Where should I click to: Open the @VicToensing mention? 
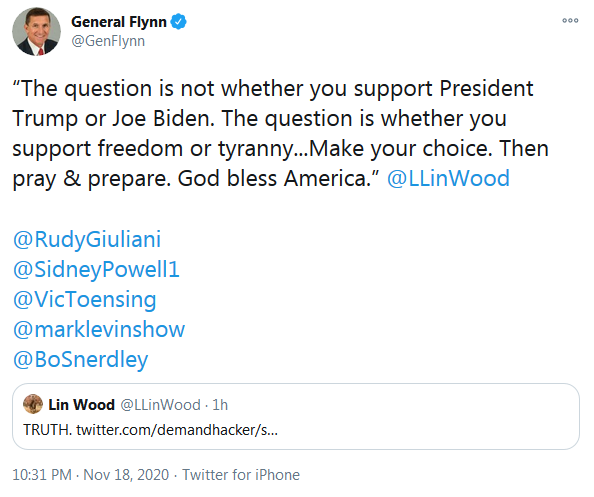click(x=85, y=299)
